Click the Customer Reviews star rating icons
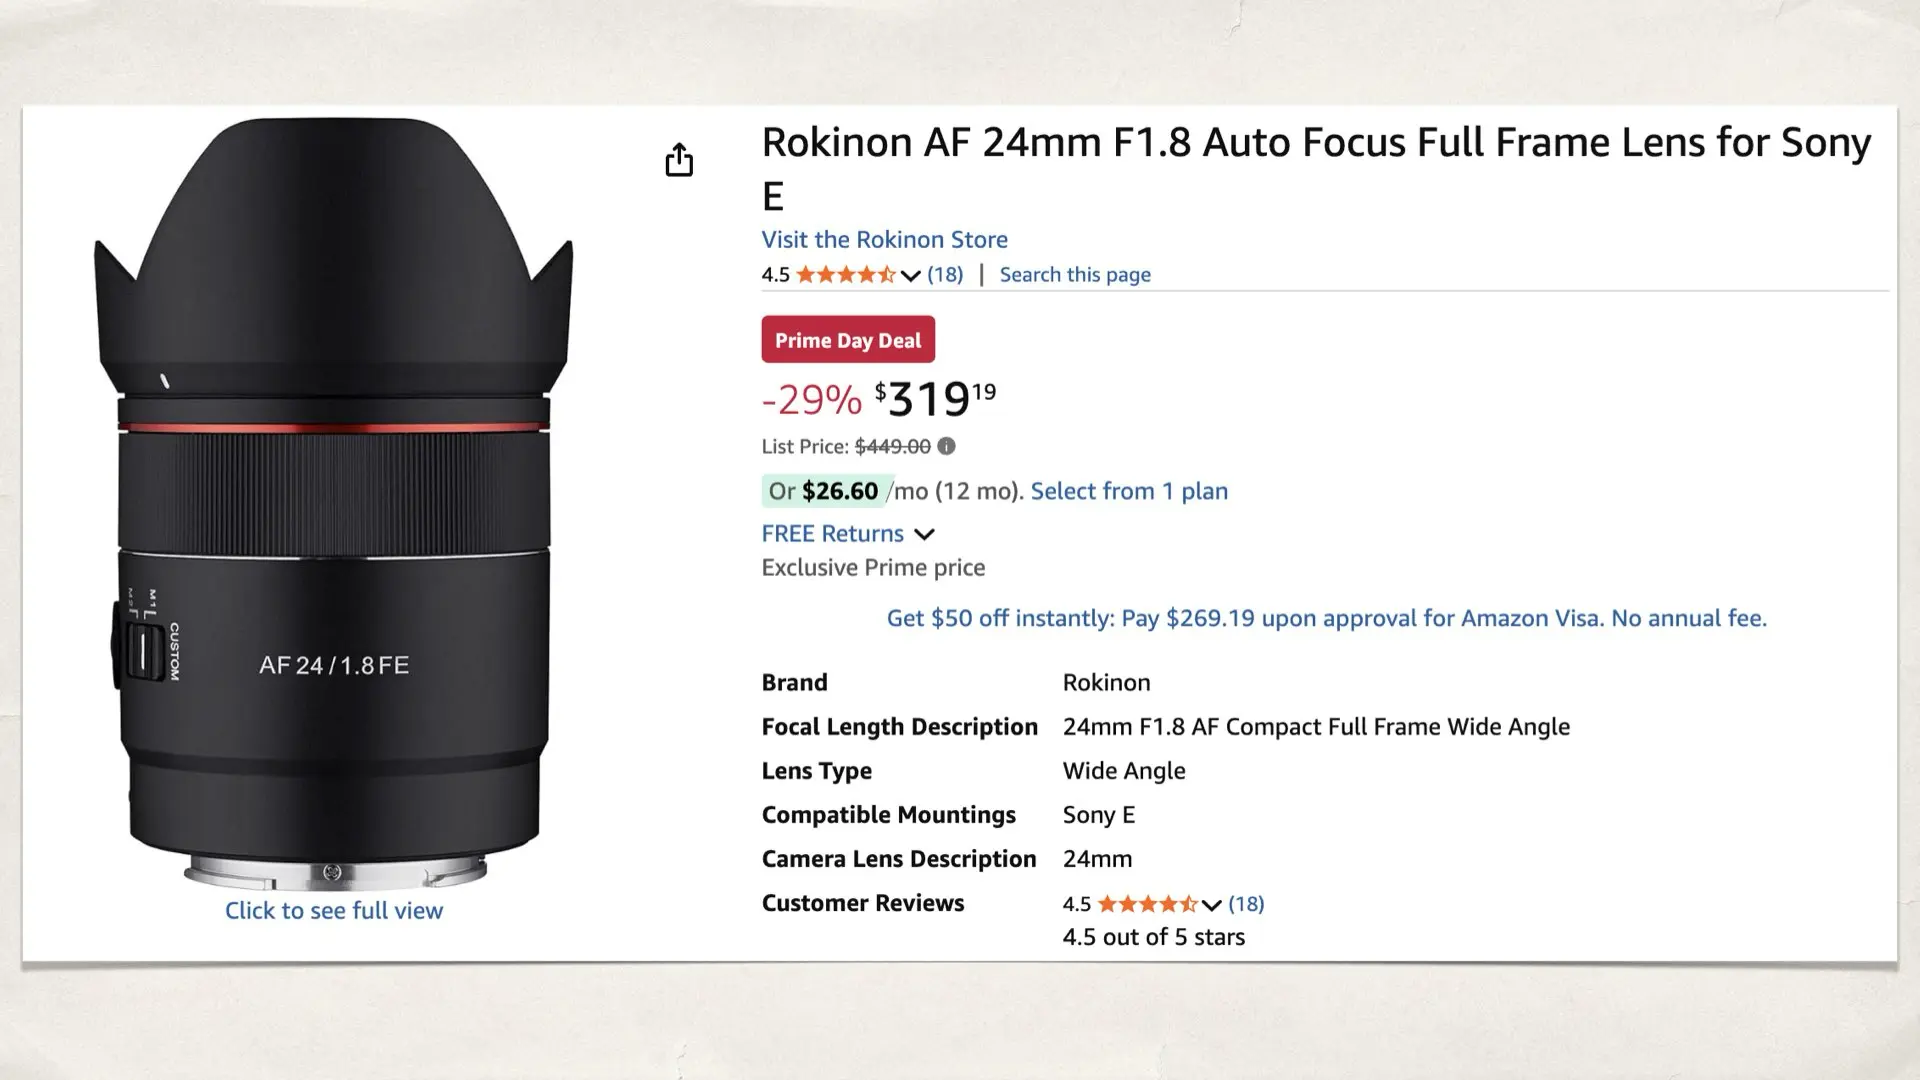This screenshot has width=1920, height=1080. pos(1145,903)
